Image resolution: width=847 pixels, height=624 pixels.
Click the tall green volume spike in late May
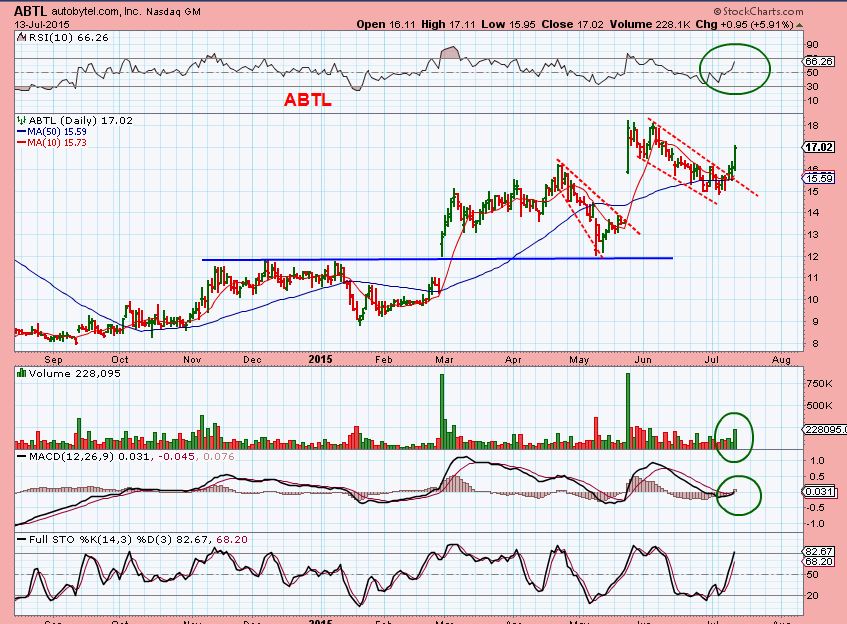(628, 411)
